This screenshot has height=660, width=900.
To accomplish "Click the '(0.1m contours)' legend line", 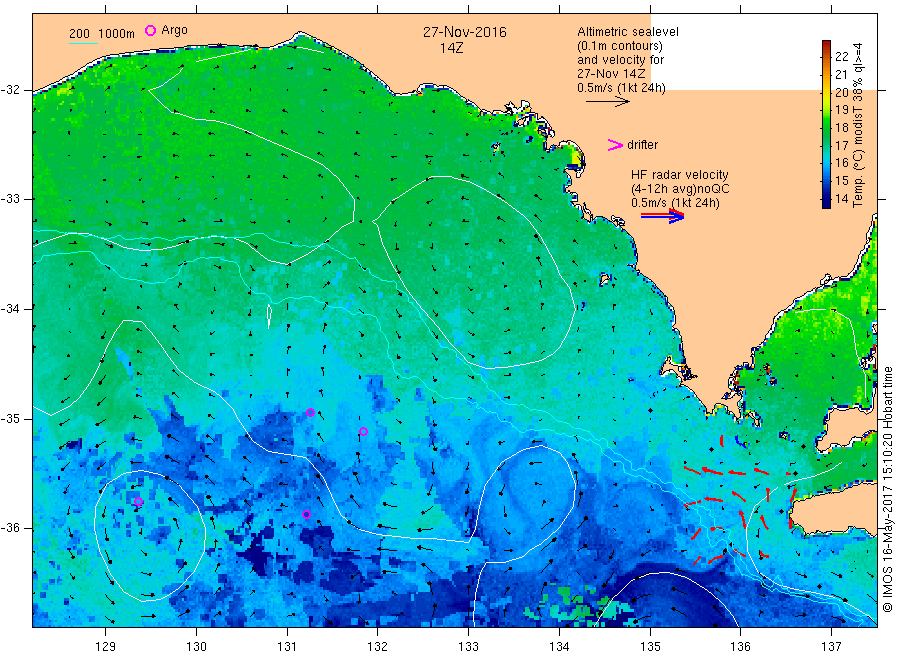I will coord(620,46).
